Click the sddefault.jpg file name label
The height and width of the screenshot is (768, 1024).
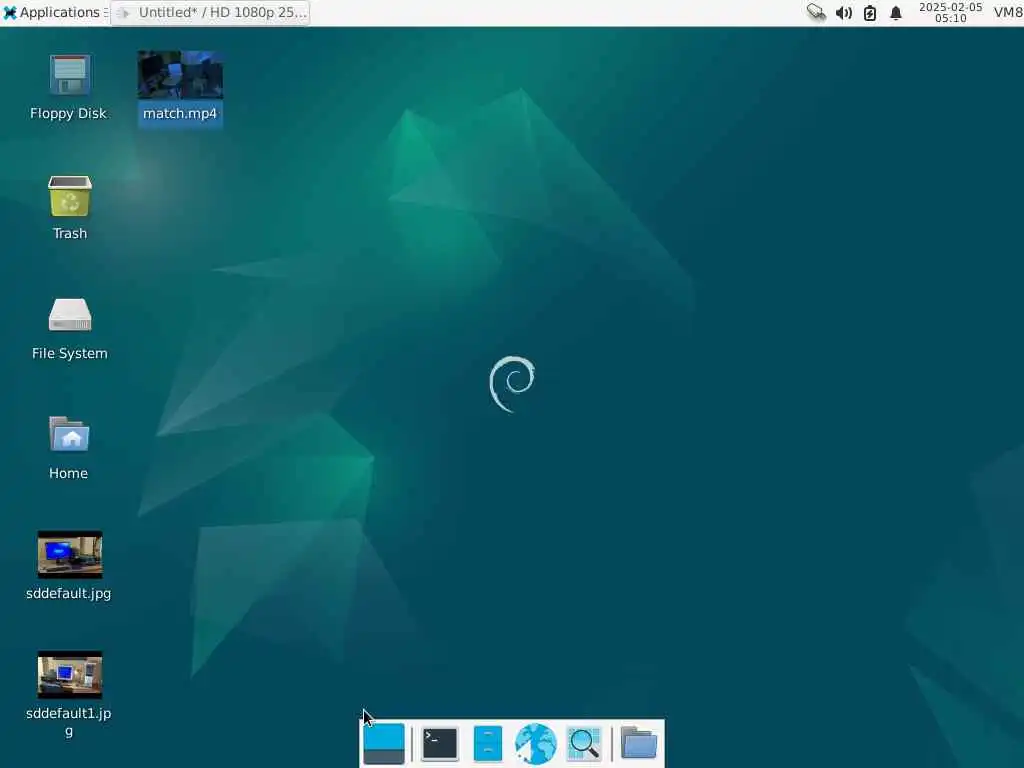[69, 594]
